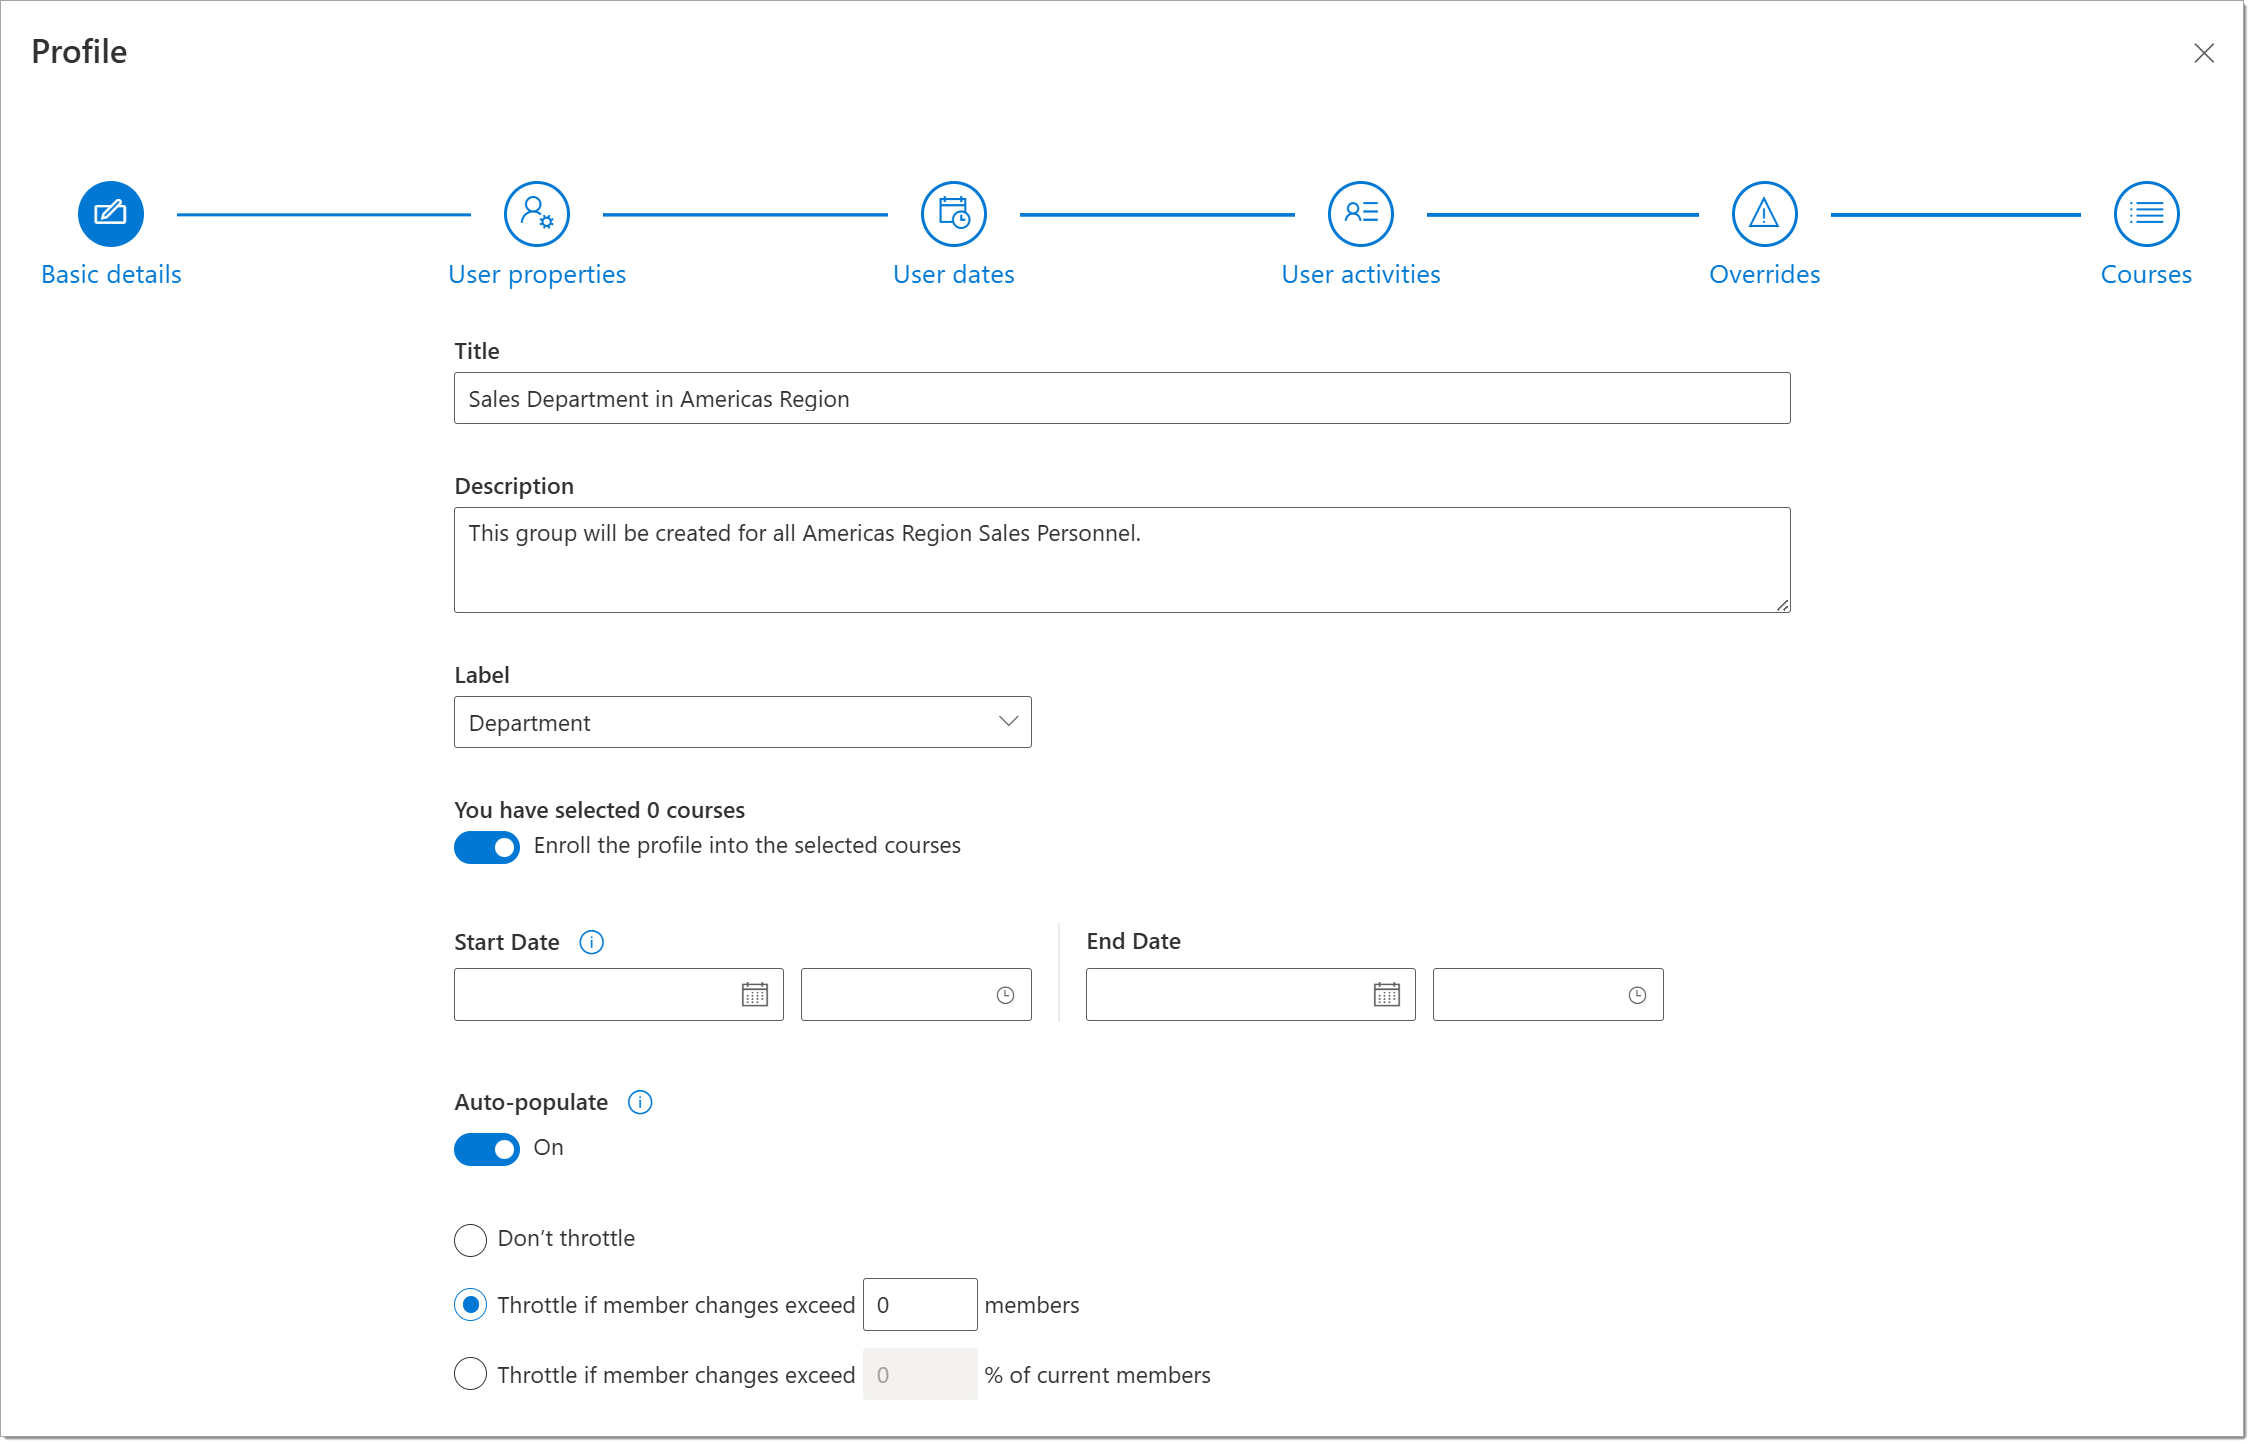2251x1444 pixels.
Task: Select the Don't throttle radio option
Action: (x=470, y=1240)
